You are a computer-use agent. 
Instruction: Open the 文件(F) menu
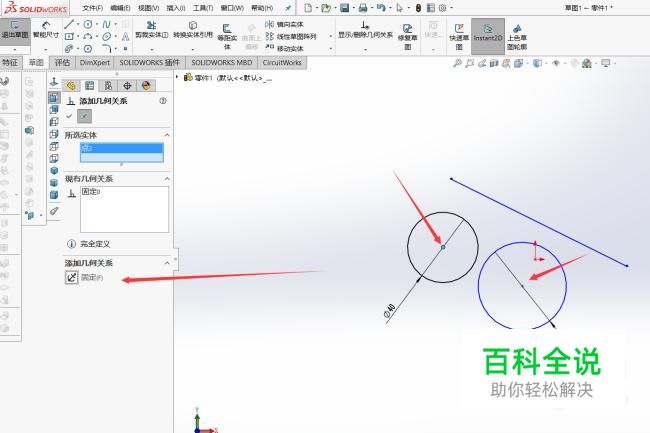(93, 8)
